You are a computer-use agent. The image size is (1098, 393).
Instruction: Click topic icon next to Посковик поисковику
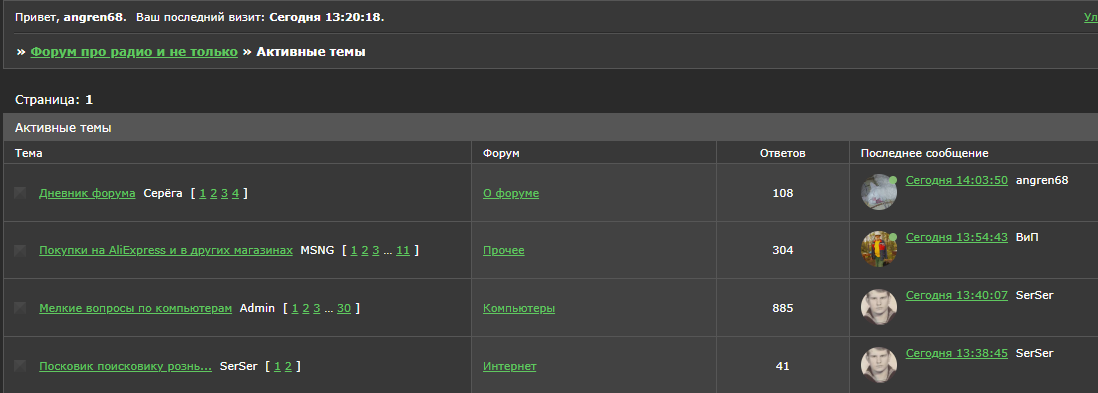pos(20,366)
